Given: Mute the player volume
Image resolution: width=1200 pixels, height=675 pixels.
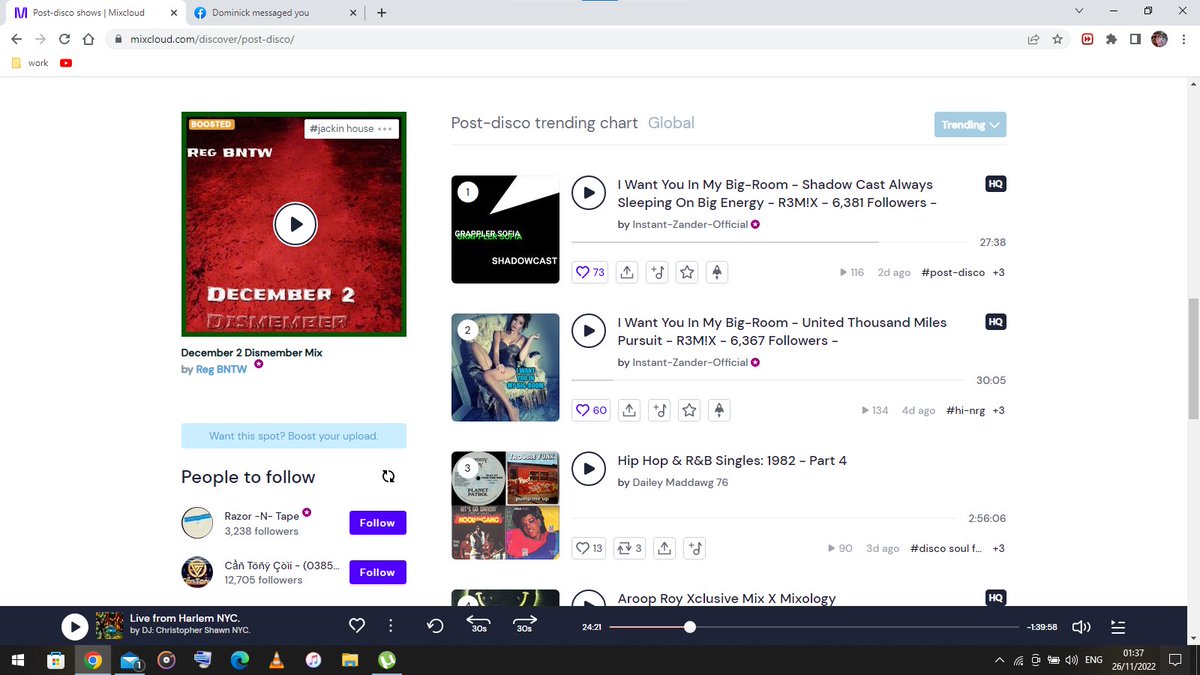Looking at the screenshot, I should (x=1081, y=627).
